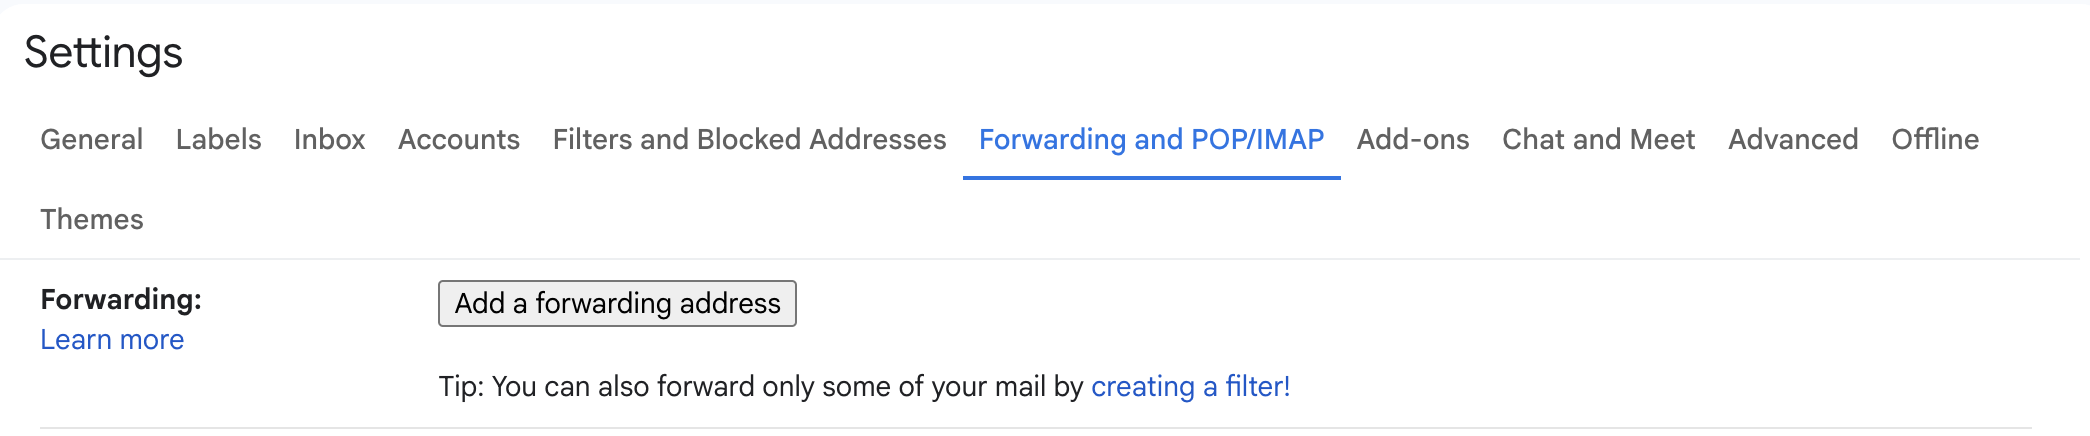Open forwarding help via Learn more
2090x436 pixels.
click(112, 340)
